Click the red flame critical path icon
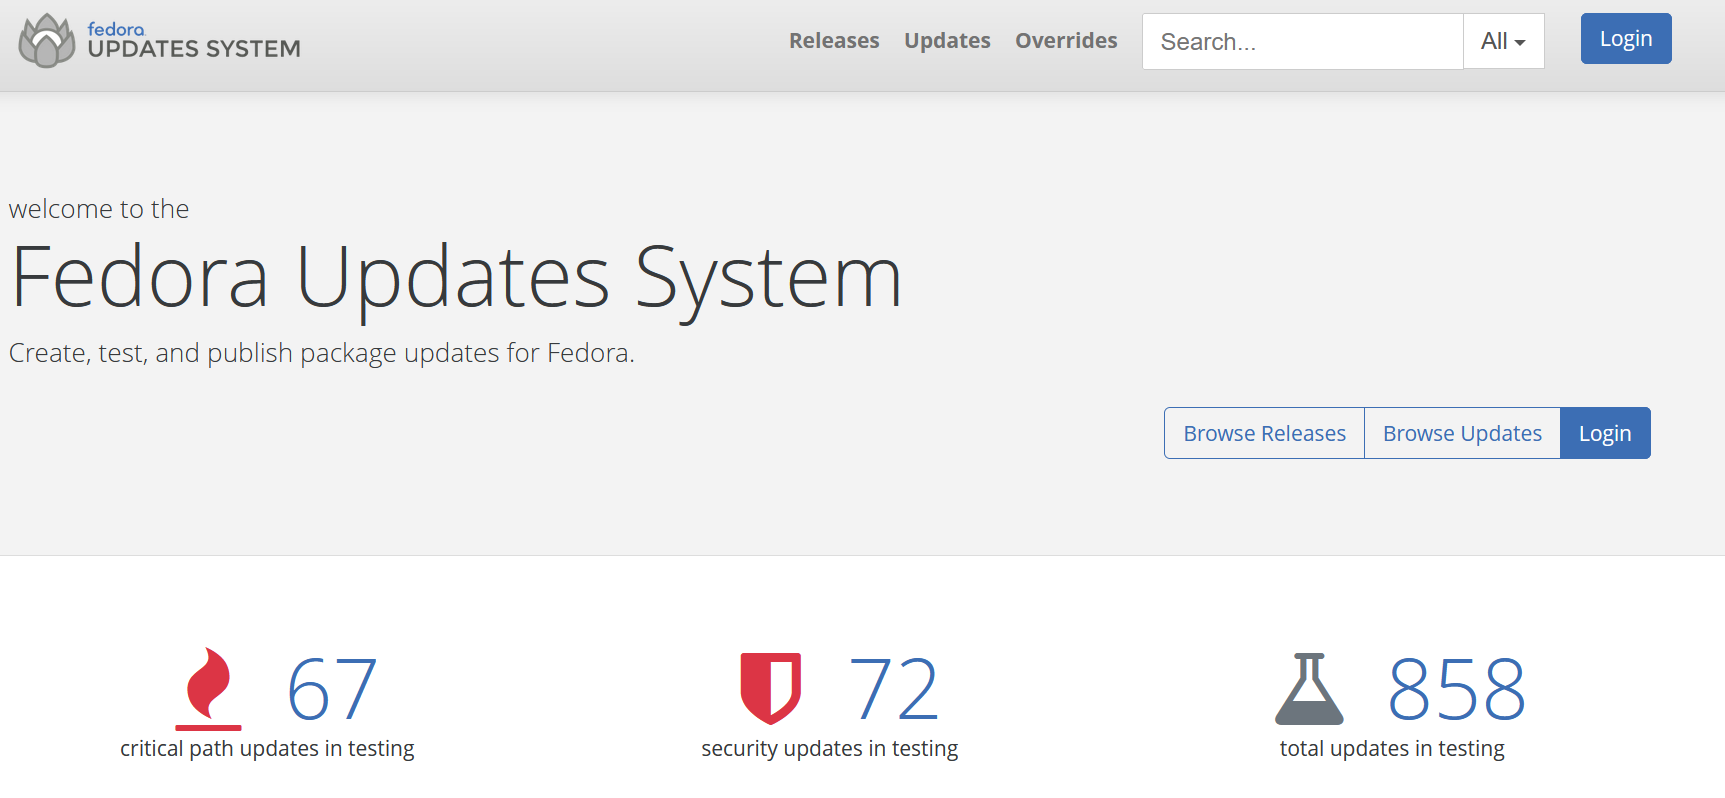This screenshot has width=1725, height=798. (209, 688)
